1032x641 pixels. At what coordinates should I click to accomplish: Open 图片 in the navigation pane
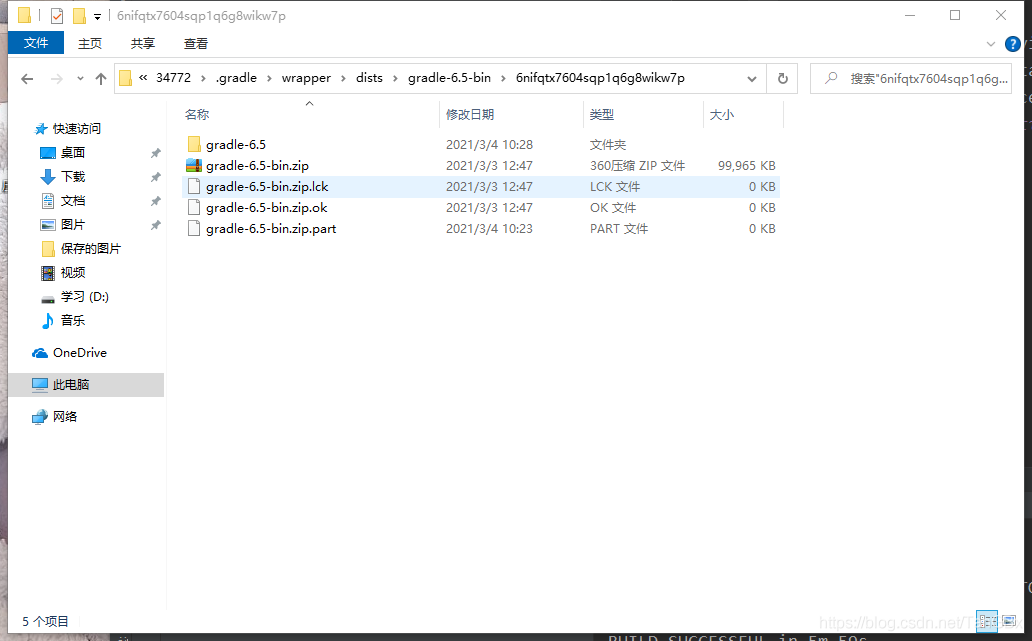coord(72,224)
